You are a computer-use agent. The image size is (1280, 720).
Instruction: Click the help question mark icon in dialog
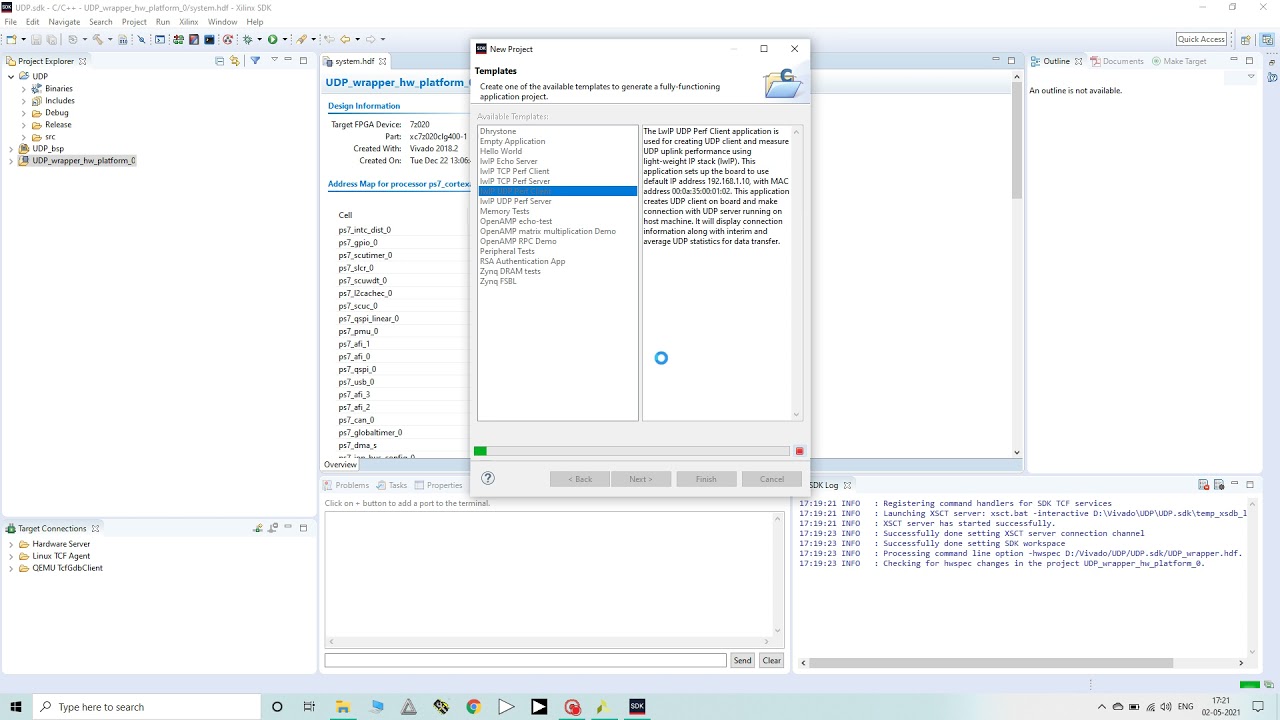click(488, 478)
